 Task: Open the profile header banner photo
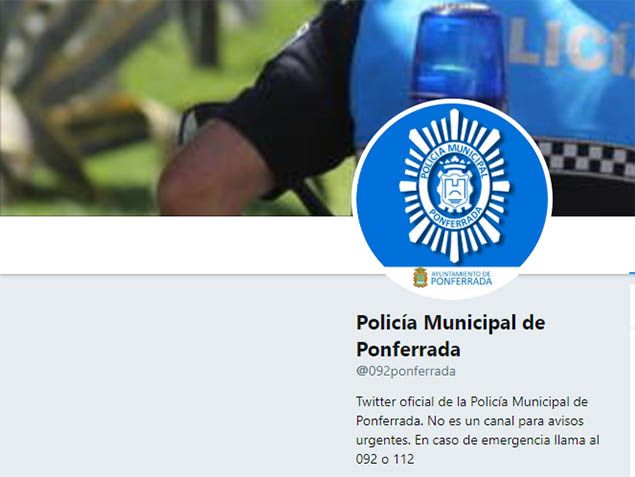click(318, 108)
